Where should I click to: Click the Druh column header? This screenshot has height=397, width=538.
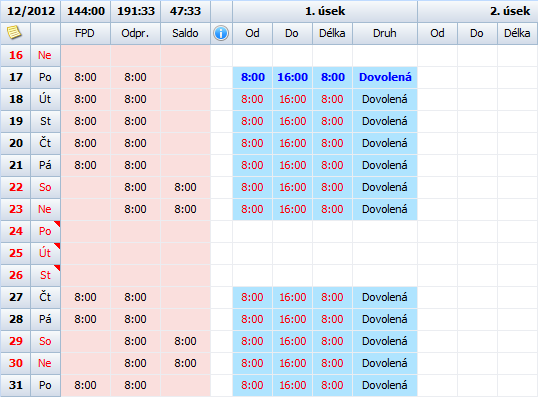[x=385, y=33]
